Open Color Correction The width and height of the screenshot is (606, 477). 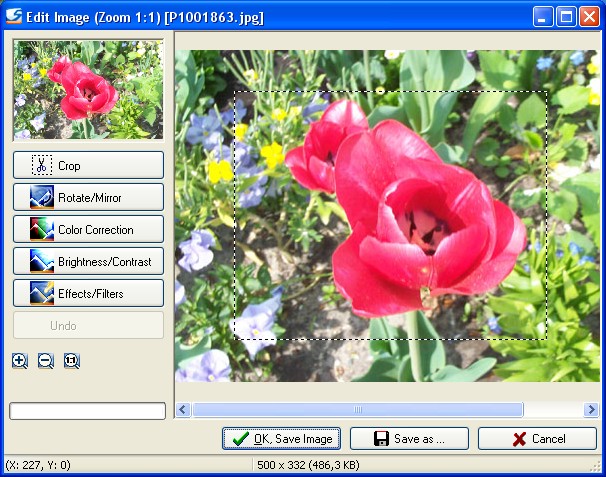click(x=89, y=229)
